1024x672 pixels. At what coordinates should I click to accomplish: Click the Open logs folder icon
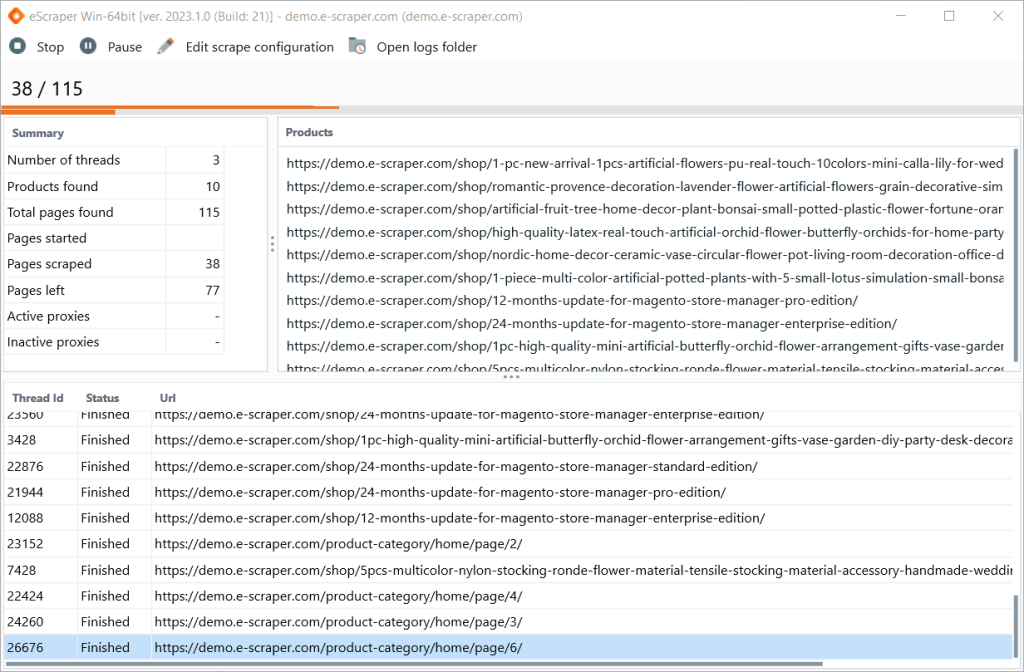(355, 46)
